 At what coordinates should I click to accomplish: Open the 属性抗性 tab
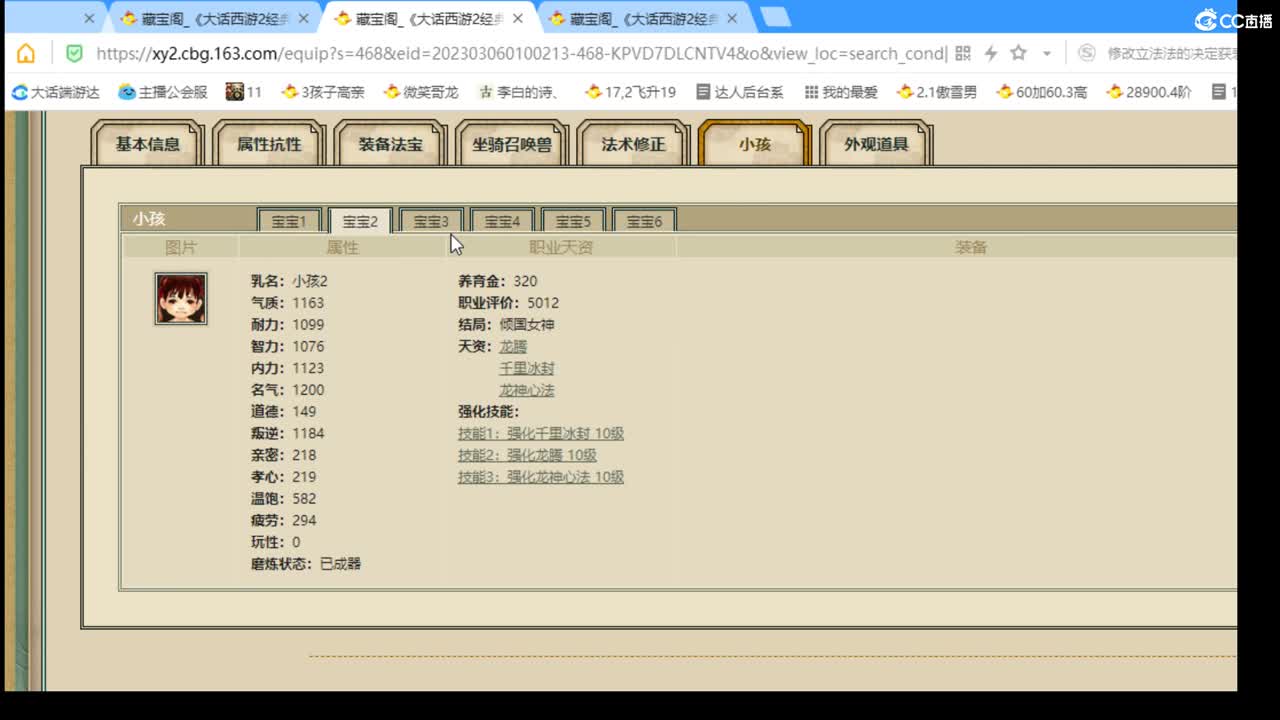coord(269,144)
